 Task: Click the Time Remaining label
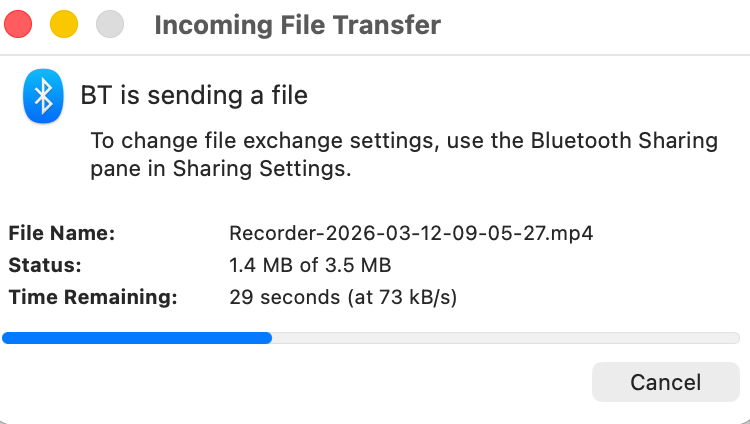coord(93,296)
